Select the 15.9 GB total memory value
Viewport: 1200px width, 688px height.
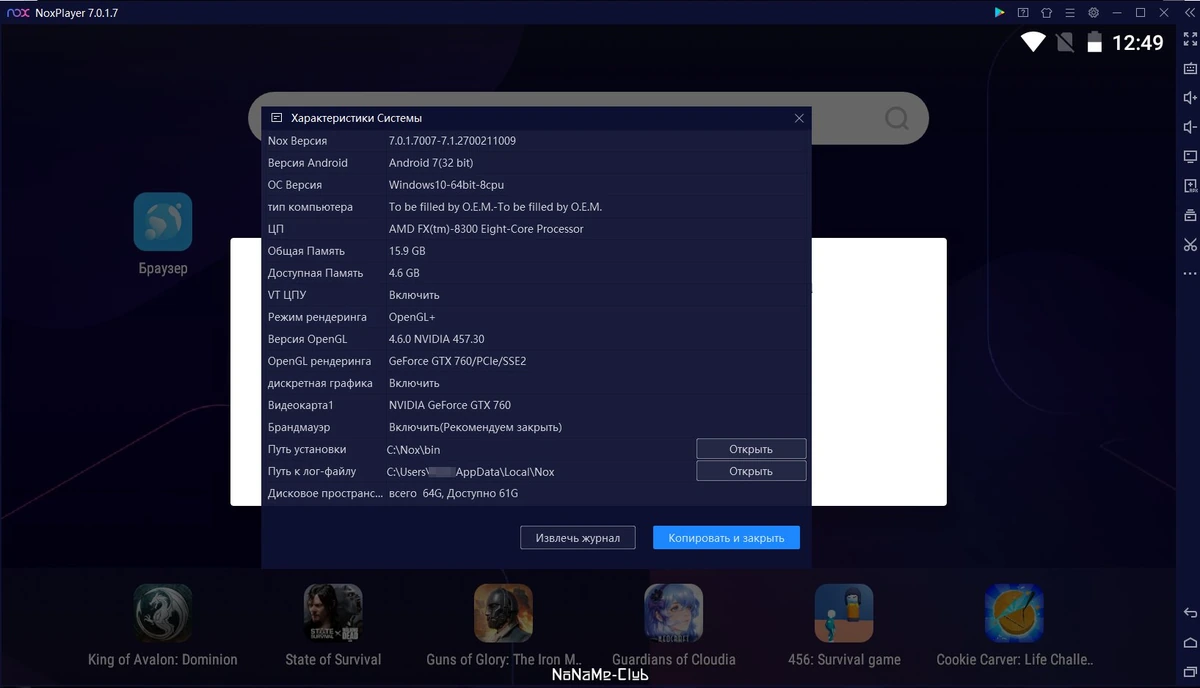pyautogui.click(x=407, y=251)
